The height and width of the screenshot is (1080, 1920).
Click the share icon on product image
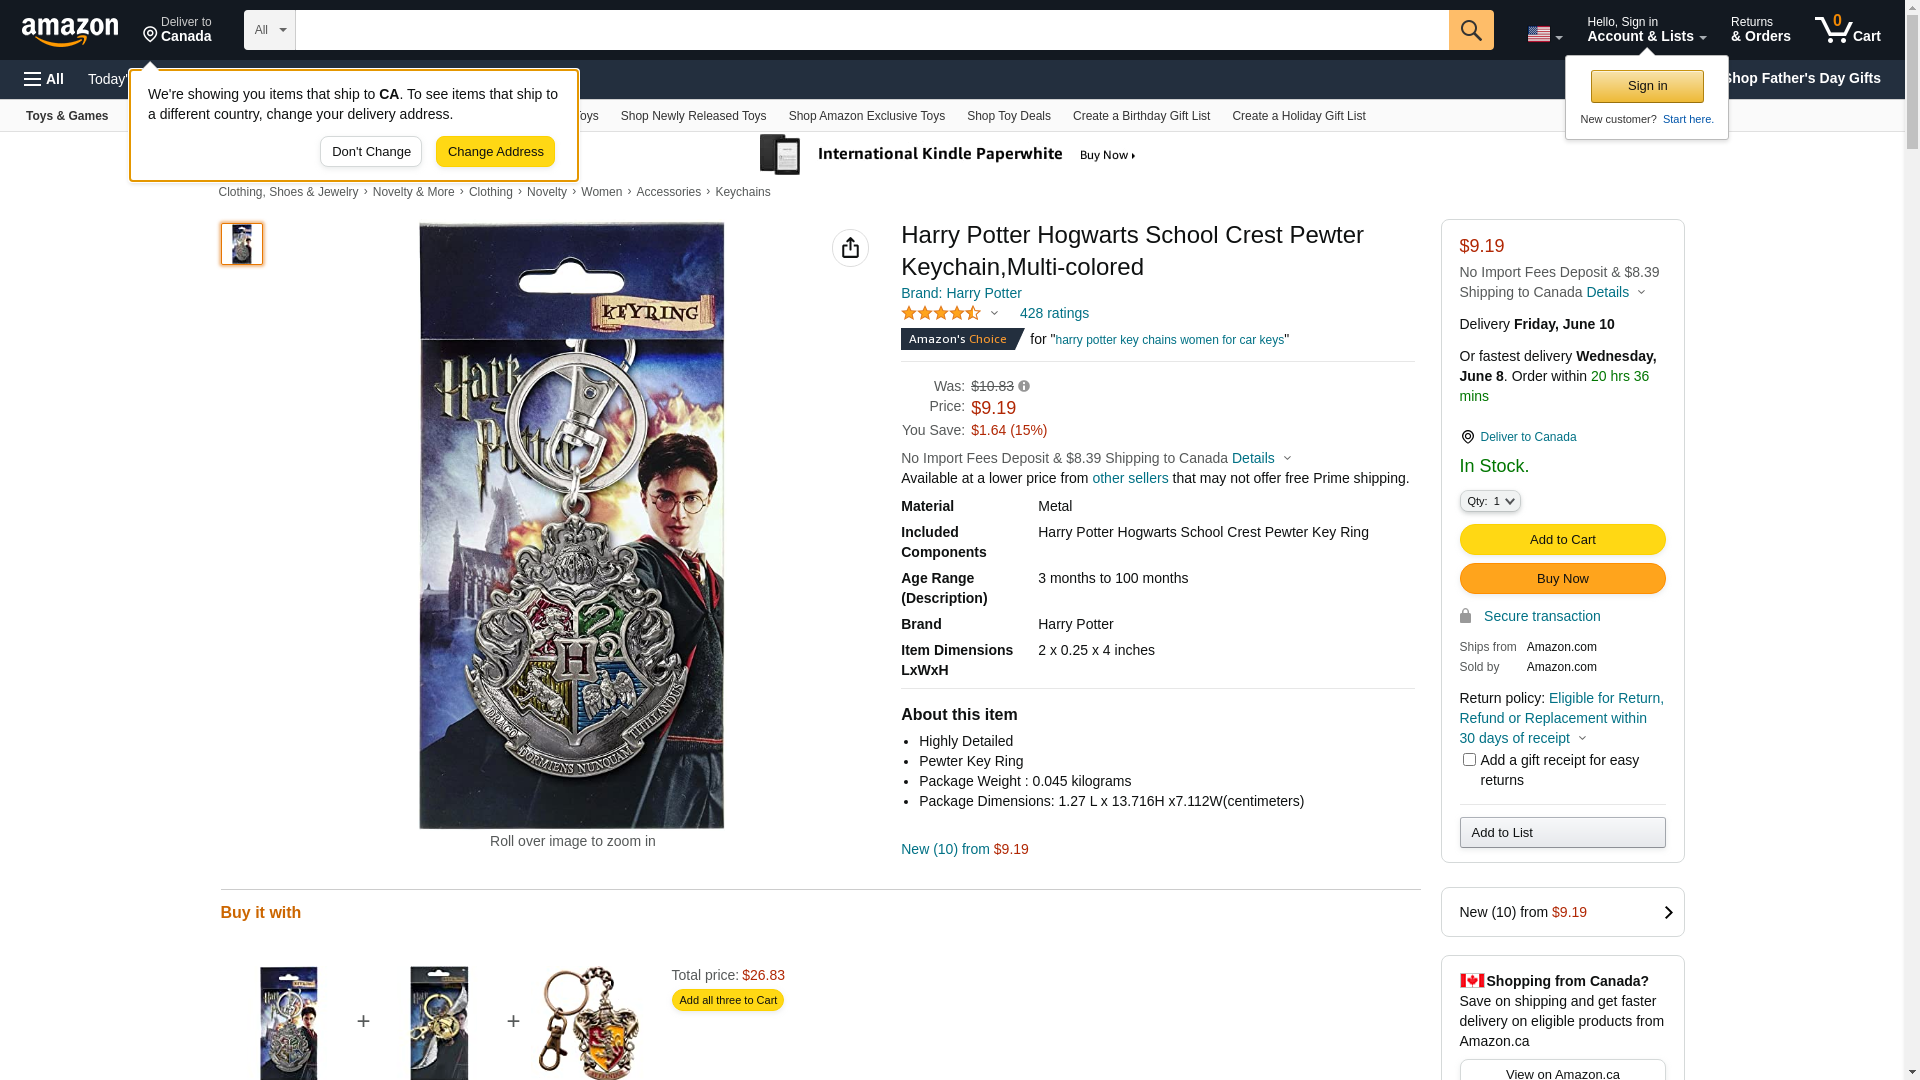click(850, 248)
